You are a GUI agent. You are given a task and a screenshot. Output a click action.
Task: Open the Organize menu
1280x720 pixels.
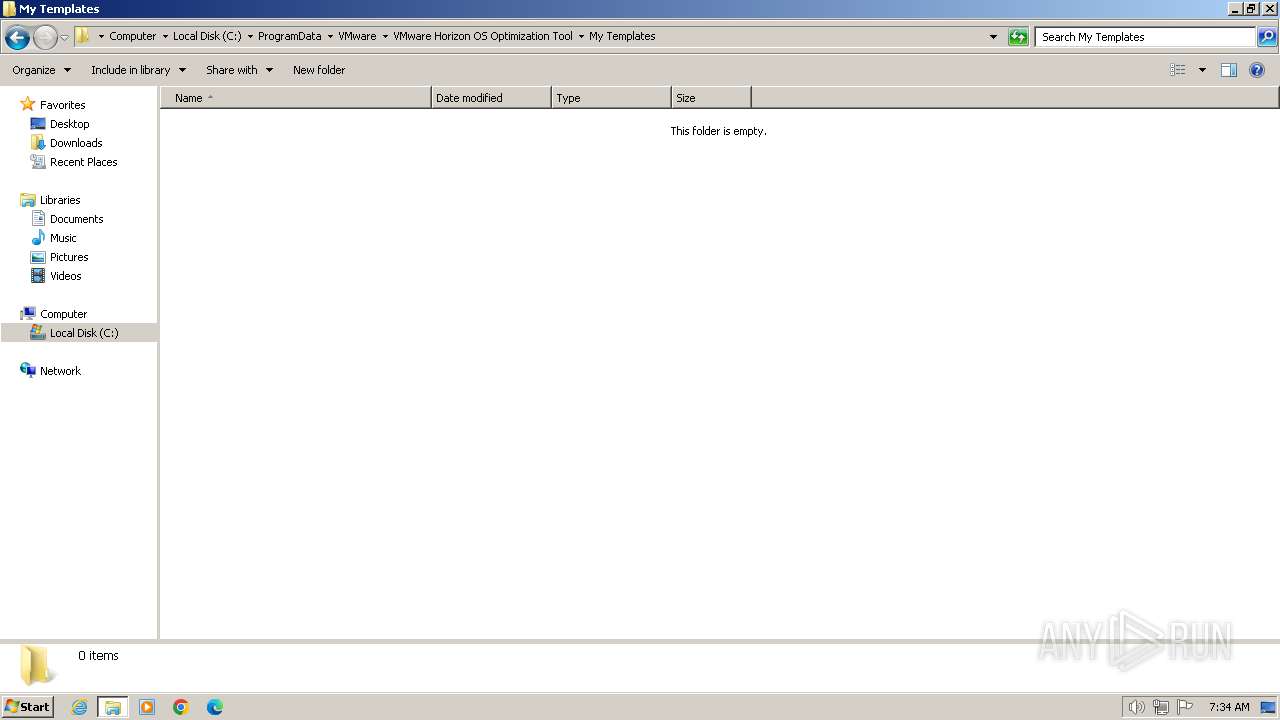[x=41, y=70]
